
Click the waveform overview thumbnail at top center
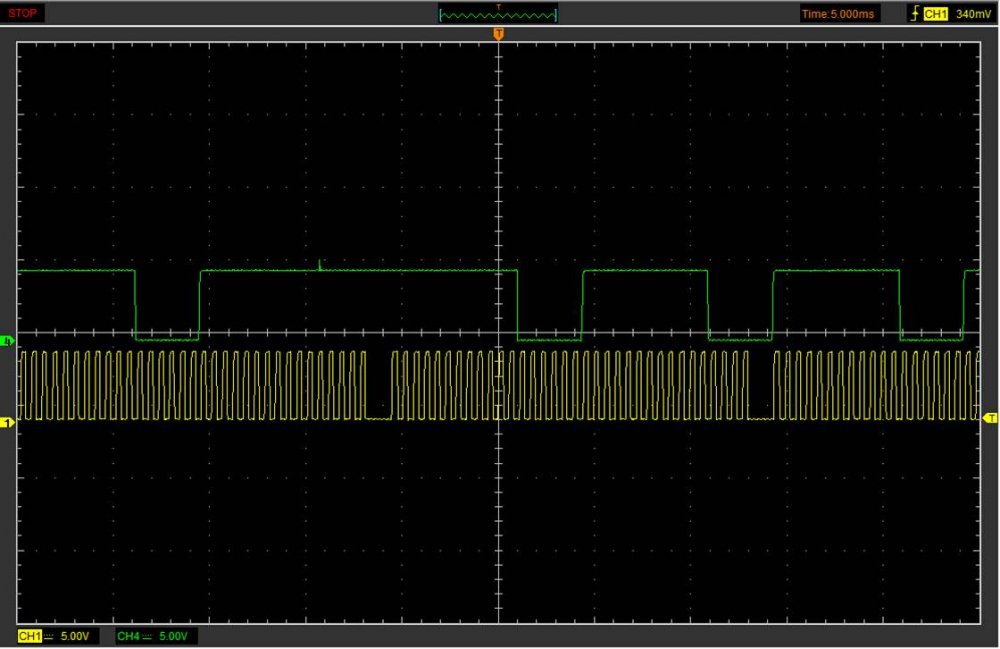point(498,14)
